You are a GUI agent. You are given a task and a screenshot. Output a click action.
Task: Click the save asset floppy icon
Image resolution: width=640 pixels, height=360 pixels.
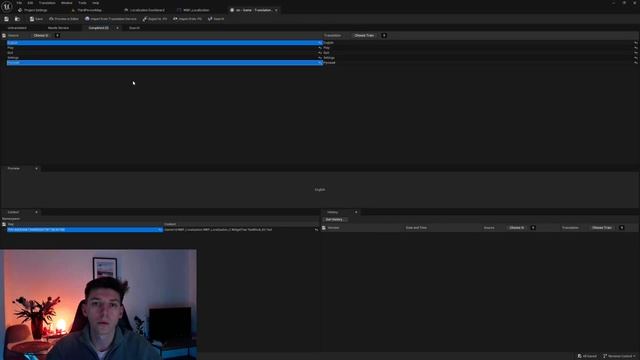[x=7, y=19]
